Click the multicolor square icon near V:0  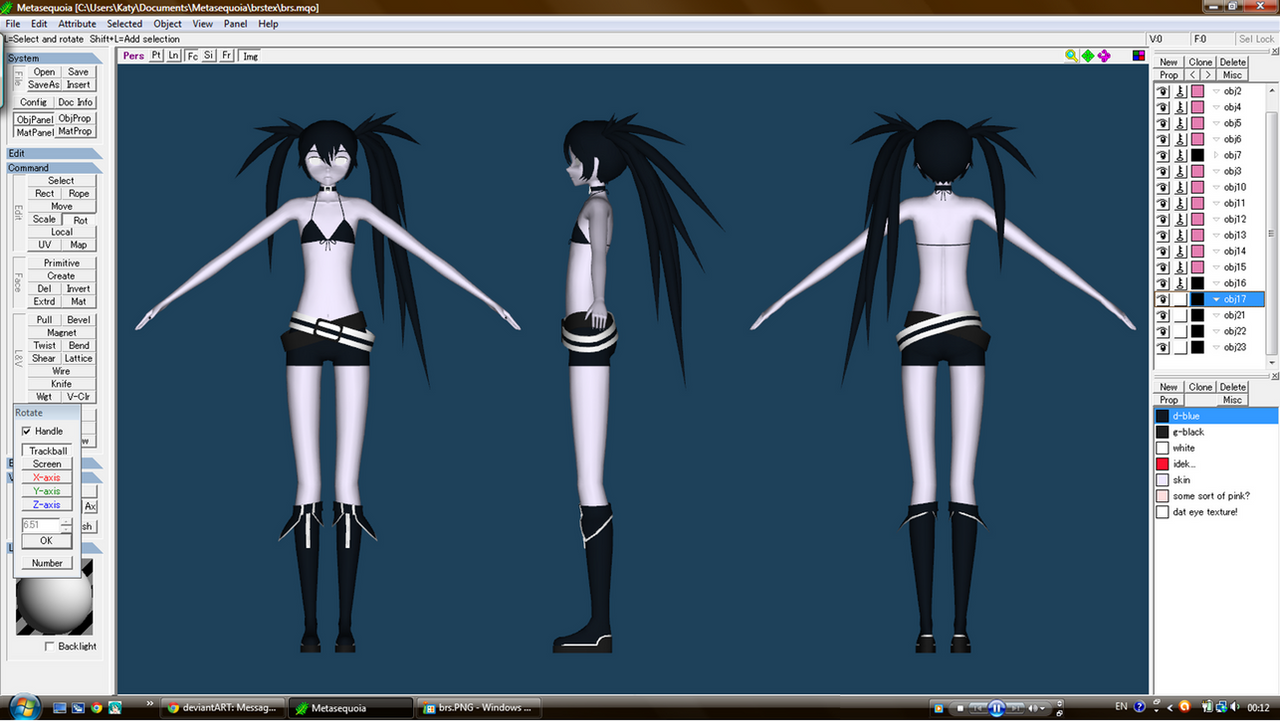pyautogui.click(x=1138, y=56)
